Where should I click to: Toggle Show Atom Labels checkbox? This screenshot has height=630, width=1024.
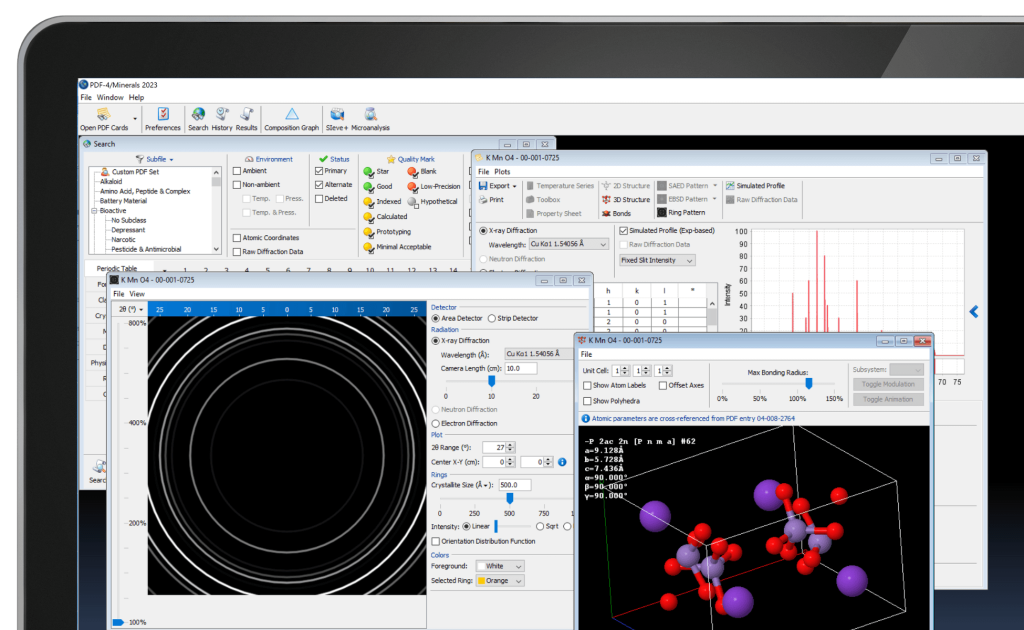(x=587, y=386)
